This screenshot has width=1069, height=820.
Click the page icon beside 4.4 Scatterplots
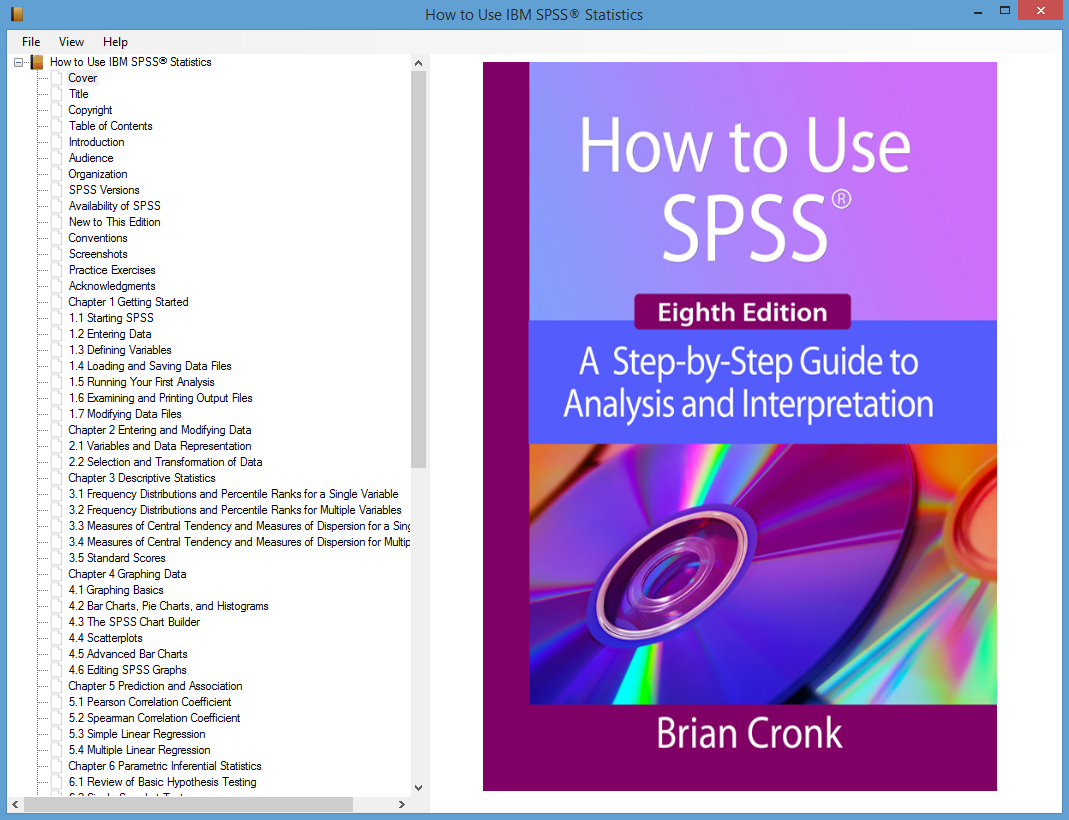[57, 638]
